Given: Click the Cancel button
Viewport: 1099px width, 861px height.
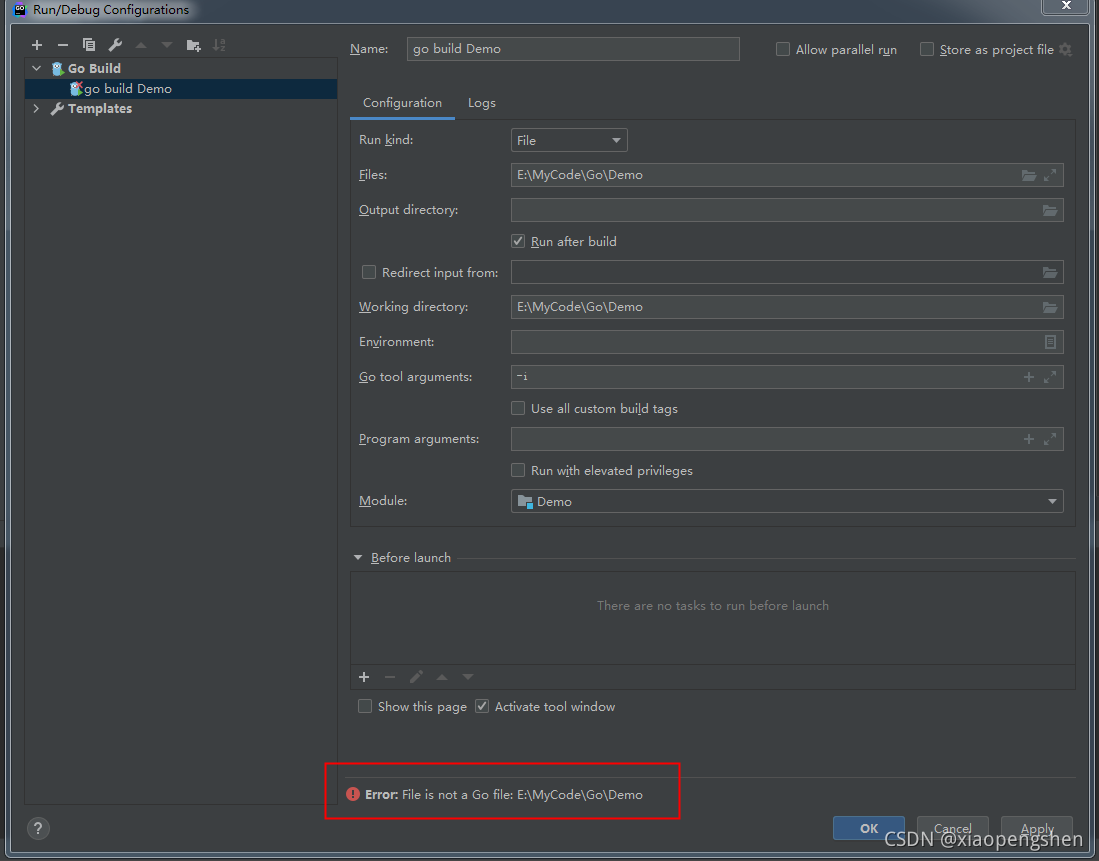Looking at the screenshot, I should pos(953,828).
